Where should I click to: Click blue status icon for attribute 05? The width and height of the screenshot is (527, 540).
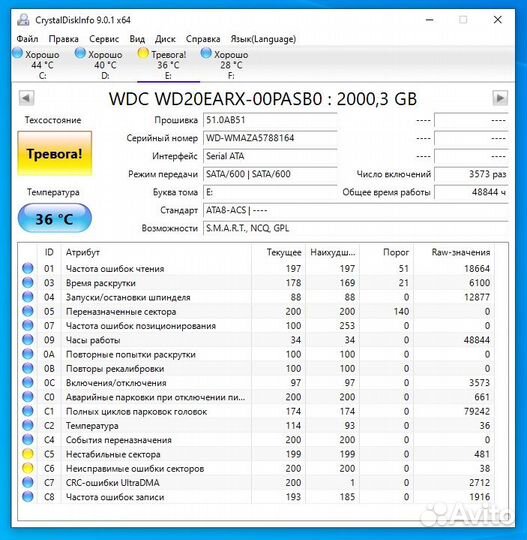point(28,311)
